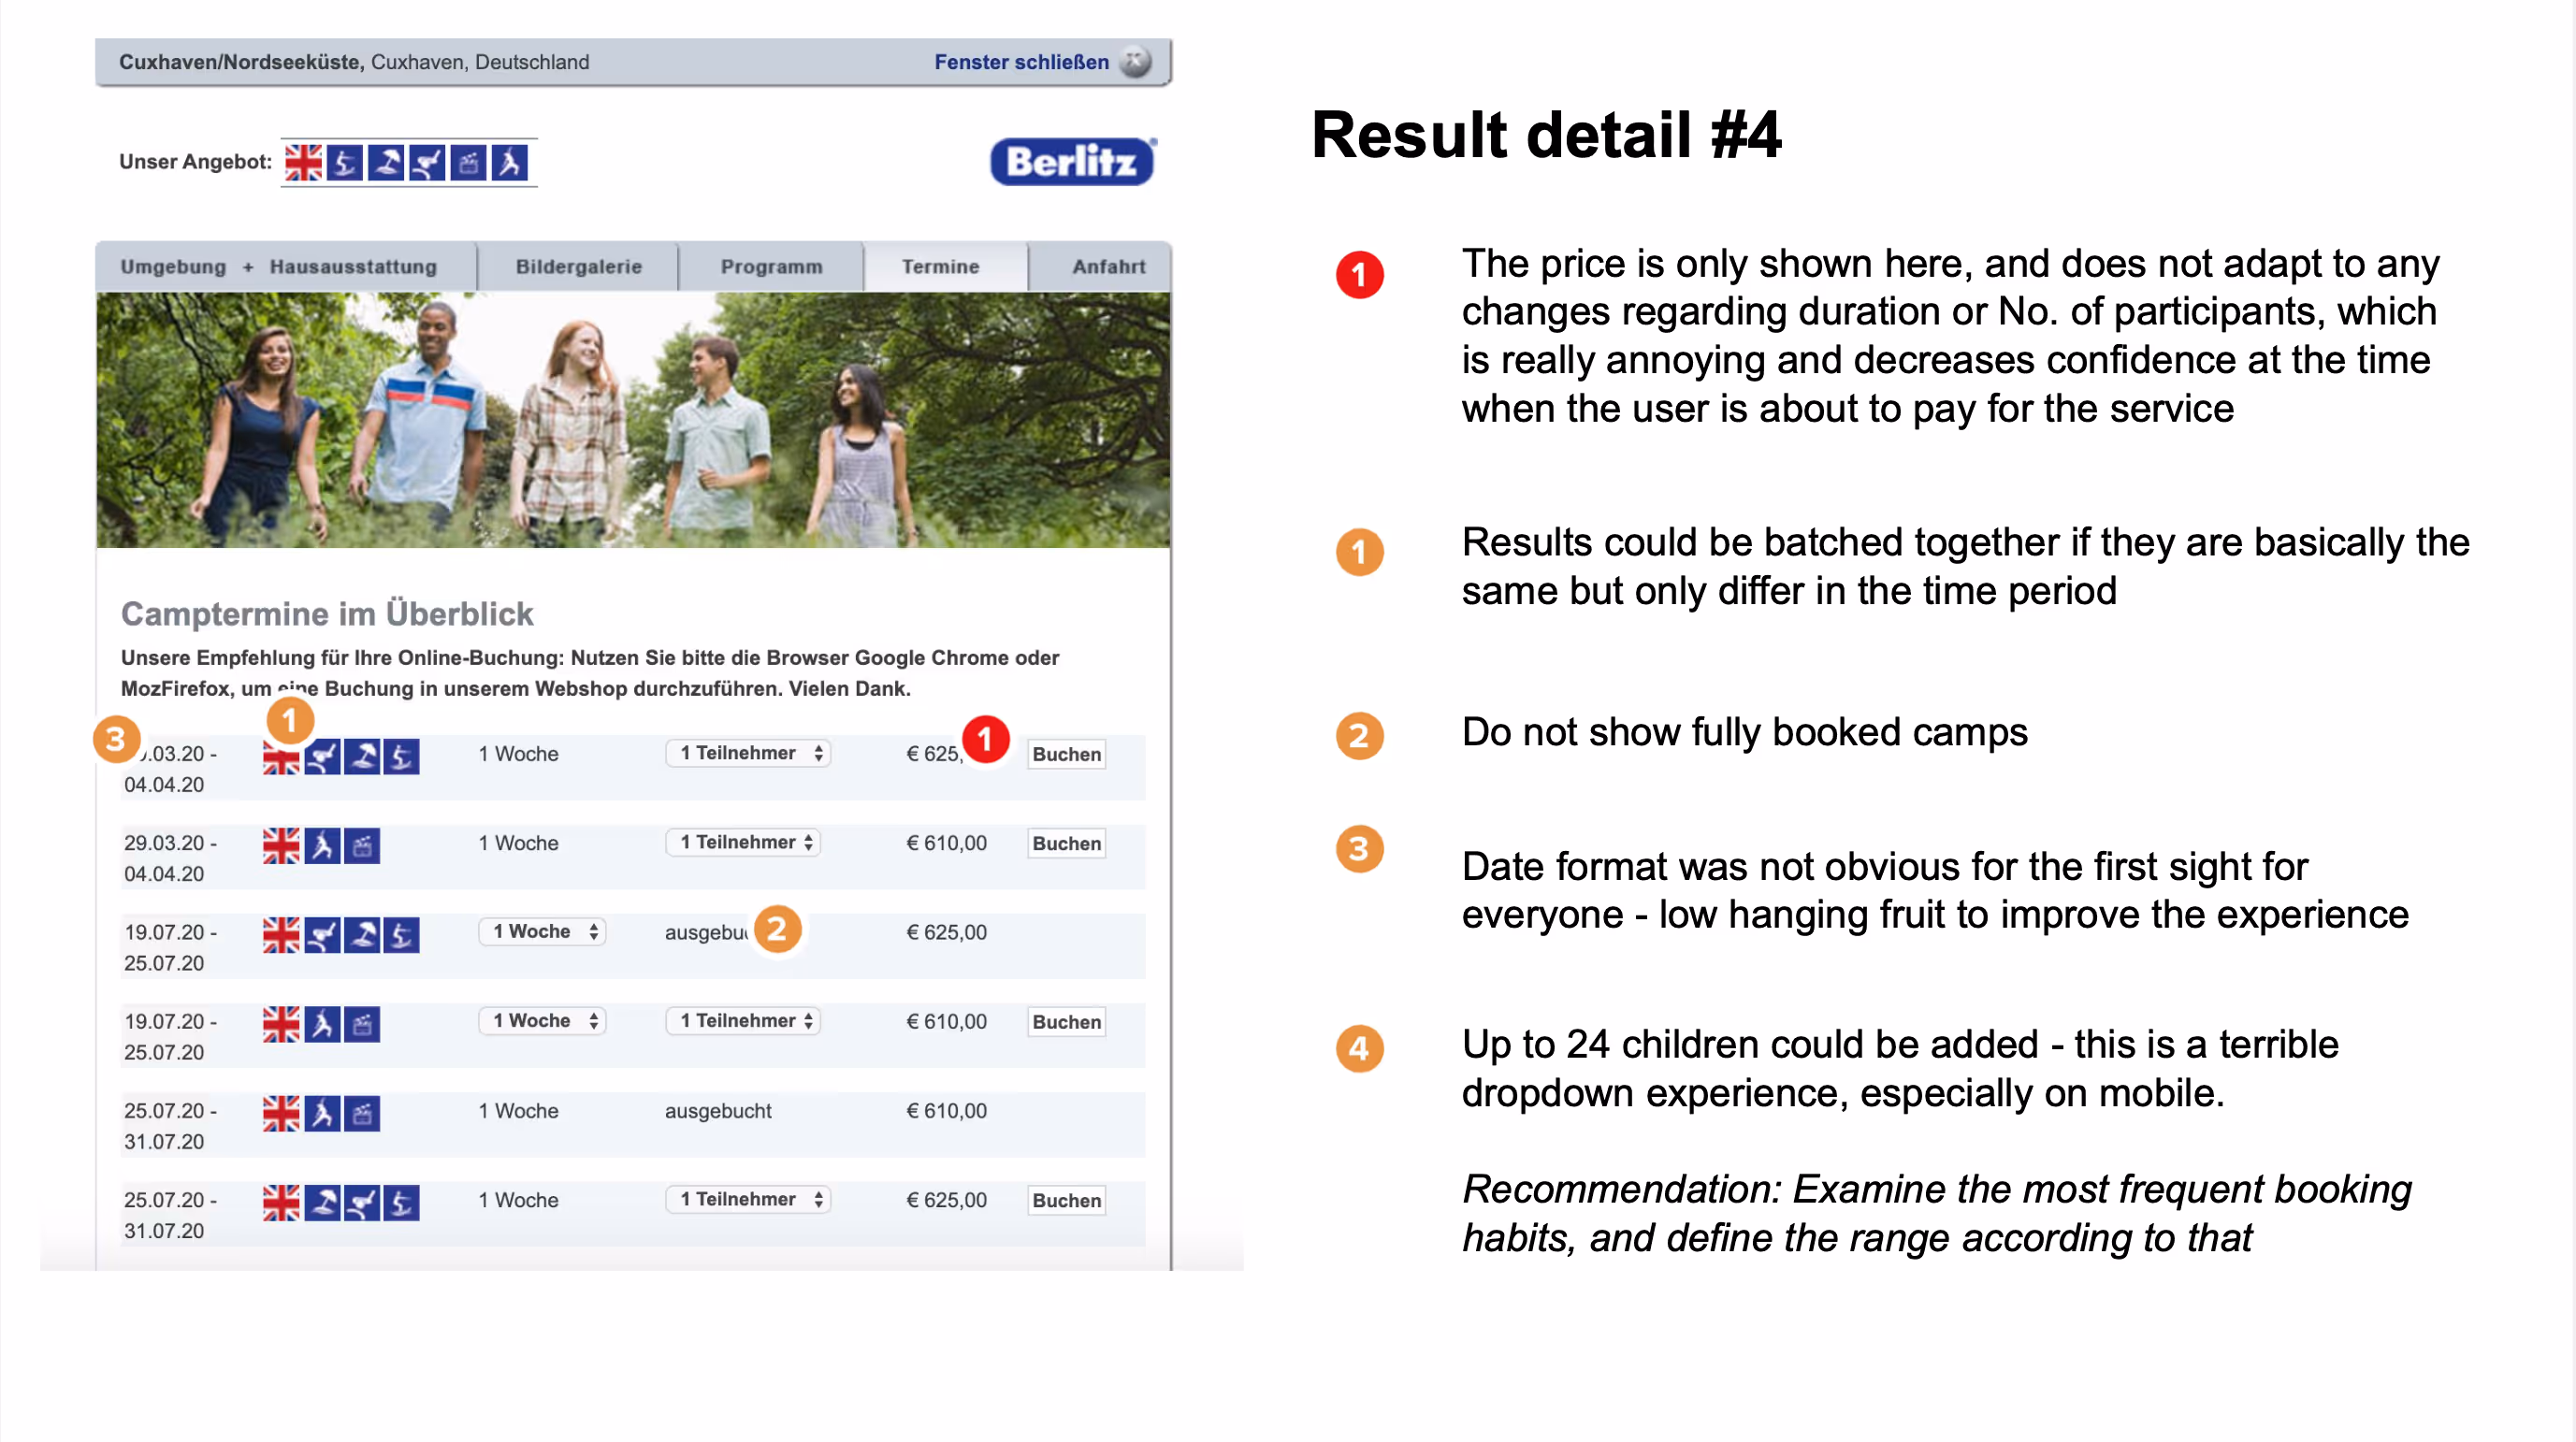Screen dimensions: 2576x1442
Task: Click the film clapperboard icon in Unser Angebot
Action: [468, 162]
